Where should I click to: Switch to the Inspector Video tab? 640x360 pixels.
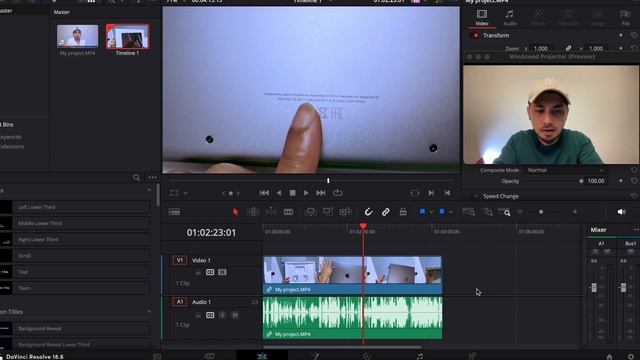(482, 18)
